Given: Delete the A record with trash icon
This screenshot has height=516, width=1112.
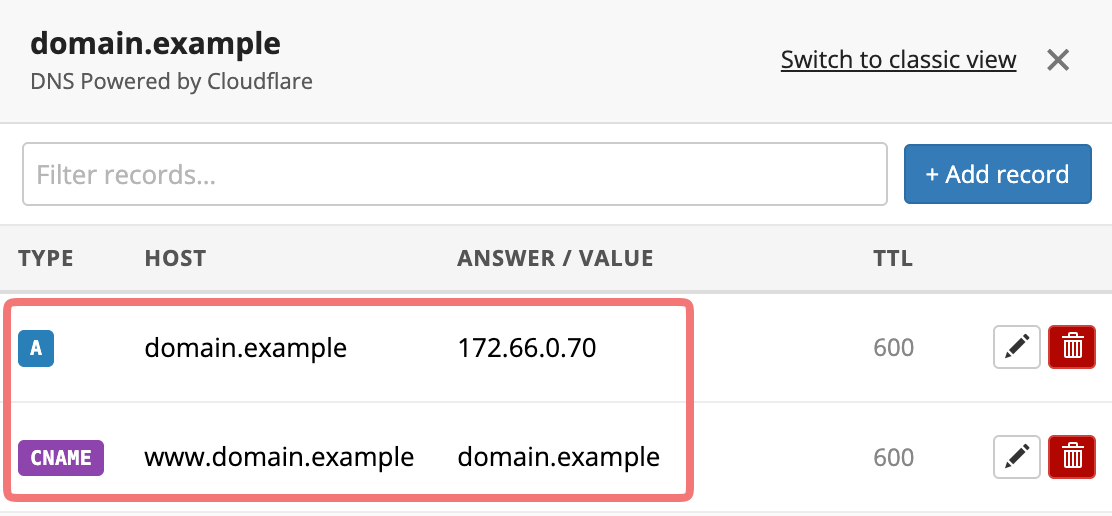Looking at the screenshot, I should click(1072, 347).
